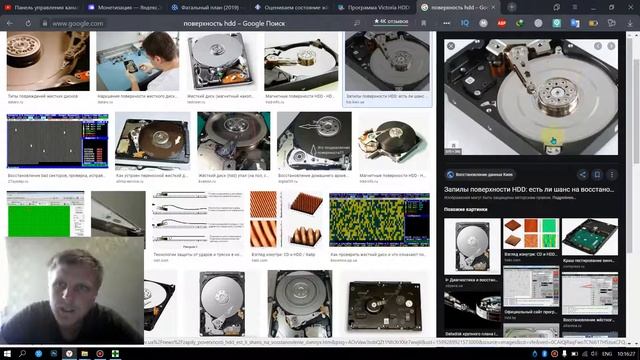This screenshot has width=640, height=360.
Task: Switch to the Программа Victoria HDD tab
Action: (x=374, y=7)
